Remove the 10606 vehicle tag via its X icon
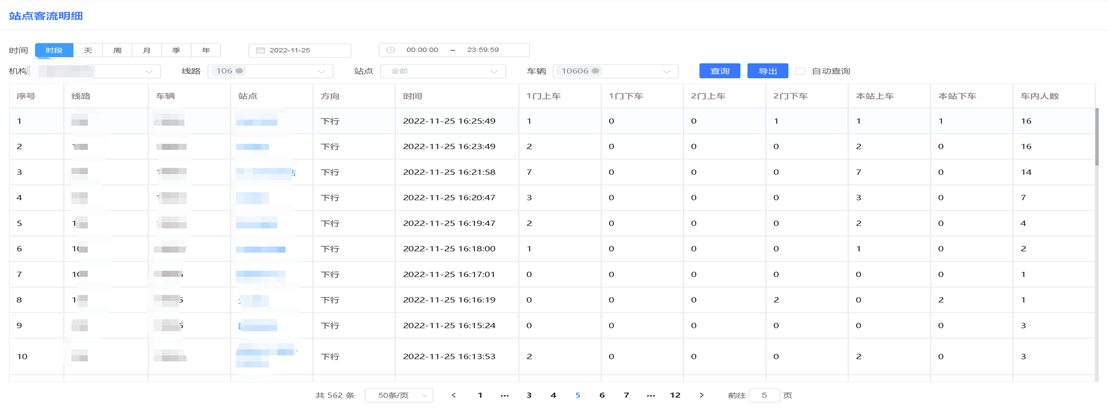 pyautogui.click(x=596, y=71)
